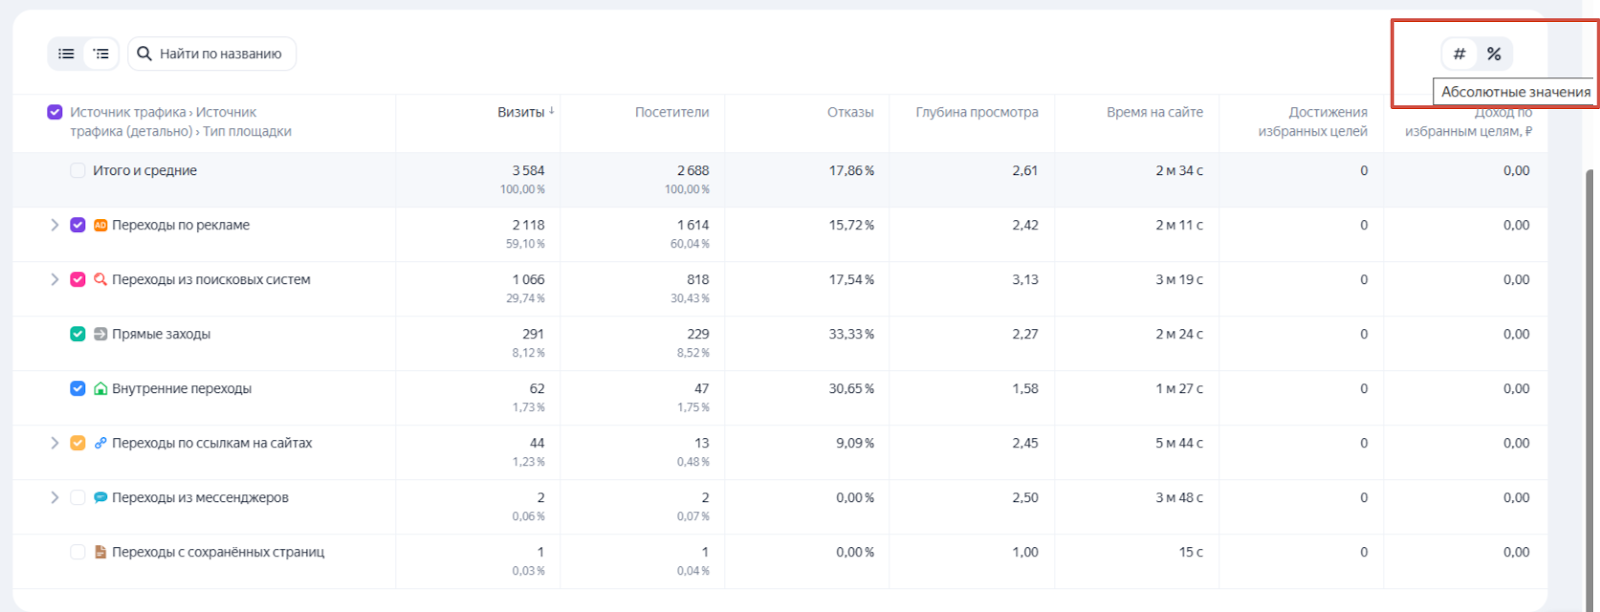
Task: Expand the Переходы по ссылкам на сайтах row
Action: coord(55,443)
